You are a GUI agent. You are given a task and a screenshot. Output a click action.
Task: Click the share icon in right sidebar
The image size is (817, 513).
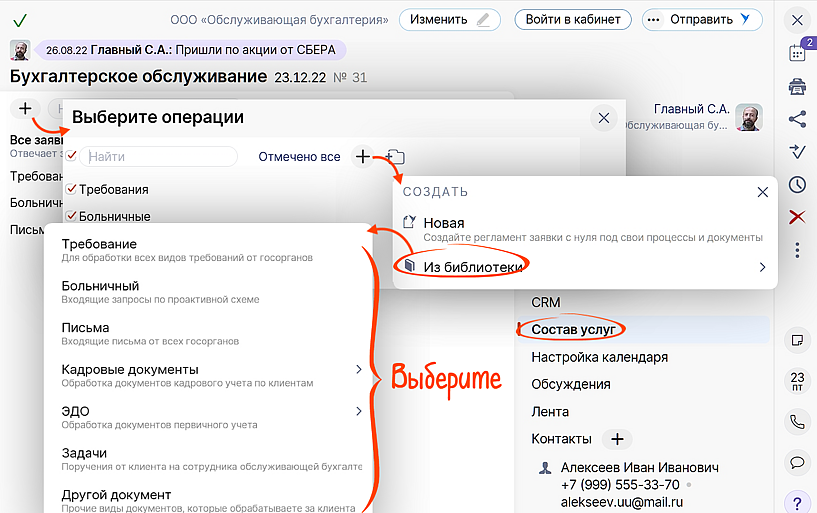[797, 119]
